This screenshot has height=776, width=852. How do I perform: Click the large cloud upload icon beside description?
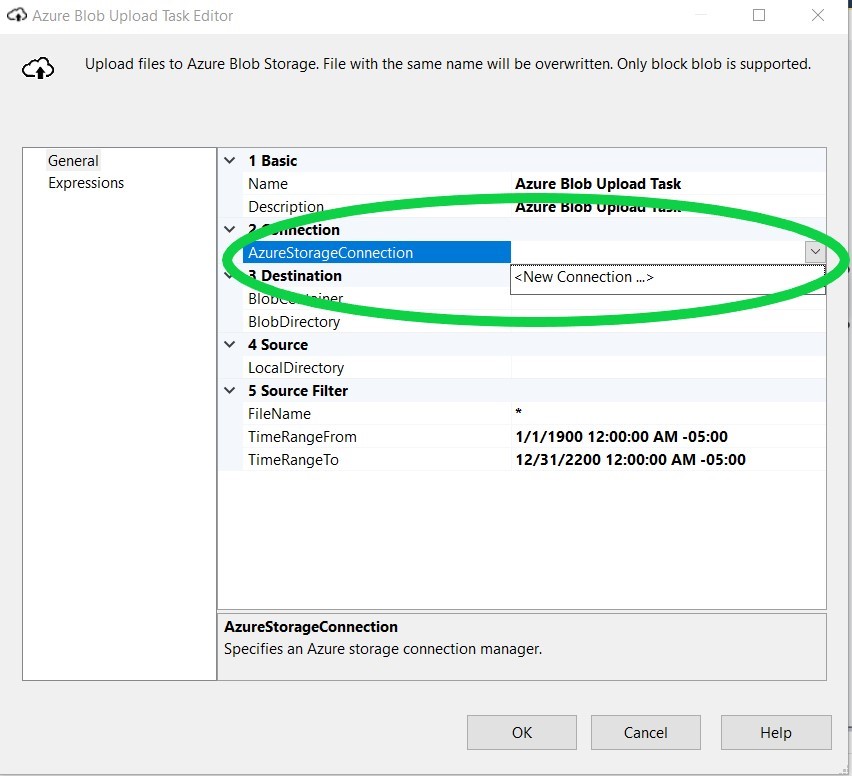(38, 68)
